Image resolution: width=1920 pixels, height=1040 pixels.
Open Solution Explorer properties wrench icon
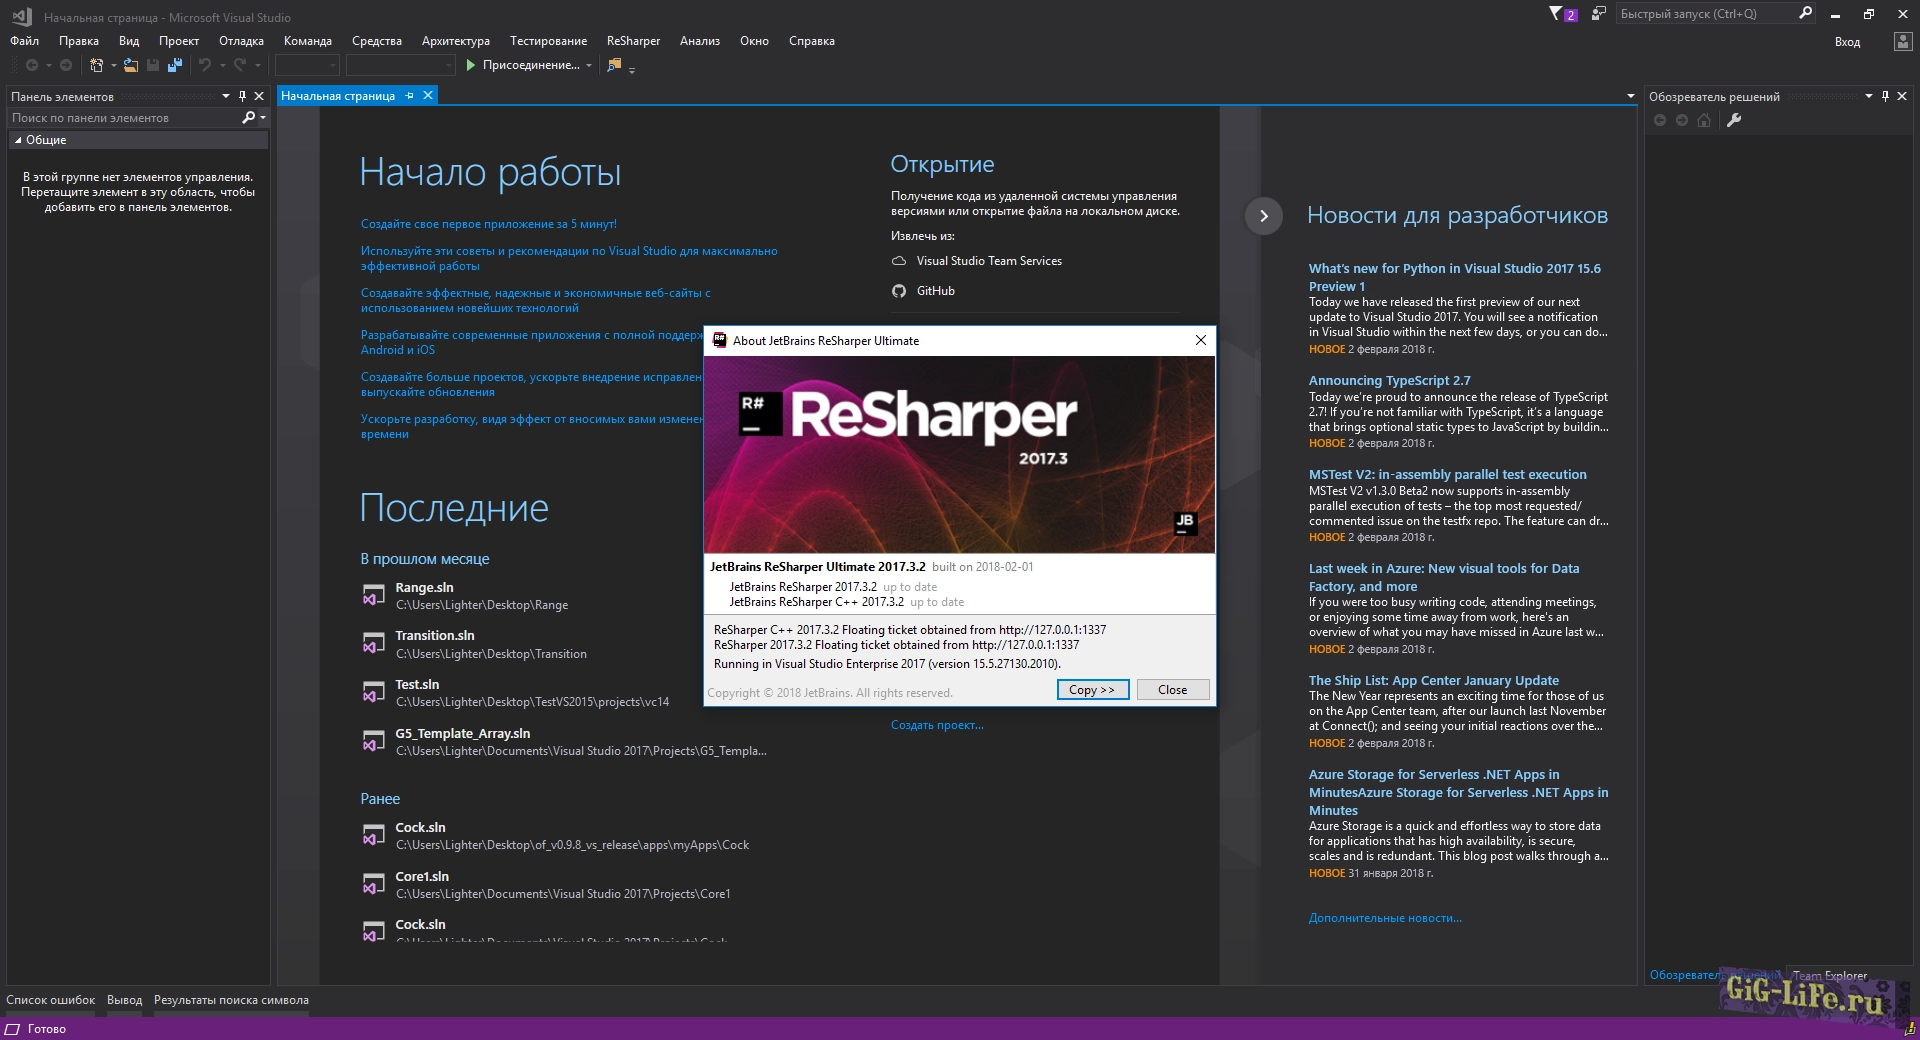click(x=1734, y=120)
